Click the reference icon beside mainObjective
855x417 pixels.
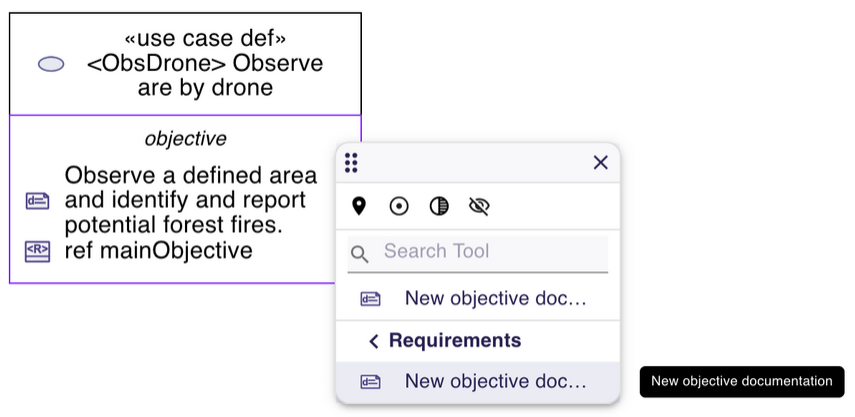click(x=37, y=251)
